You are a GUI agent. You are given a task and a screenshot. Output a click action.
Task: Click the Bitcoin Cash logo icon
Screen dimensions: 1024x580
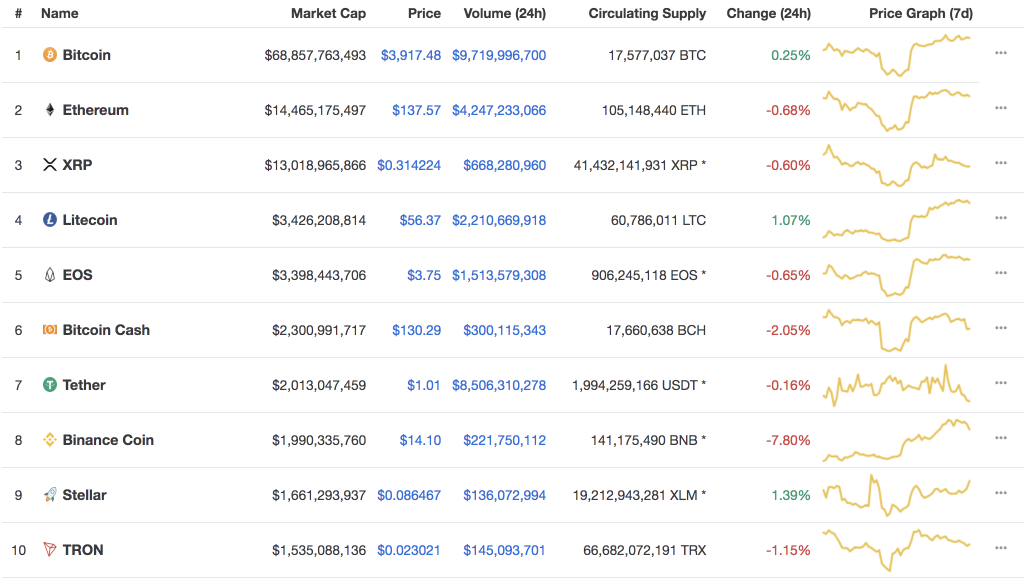[x=50, y=330]
